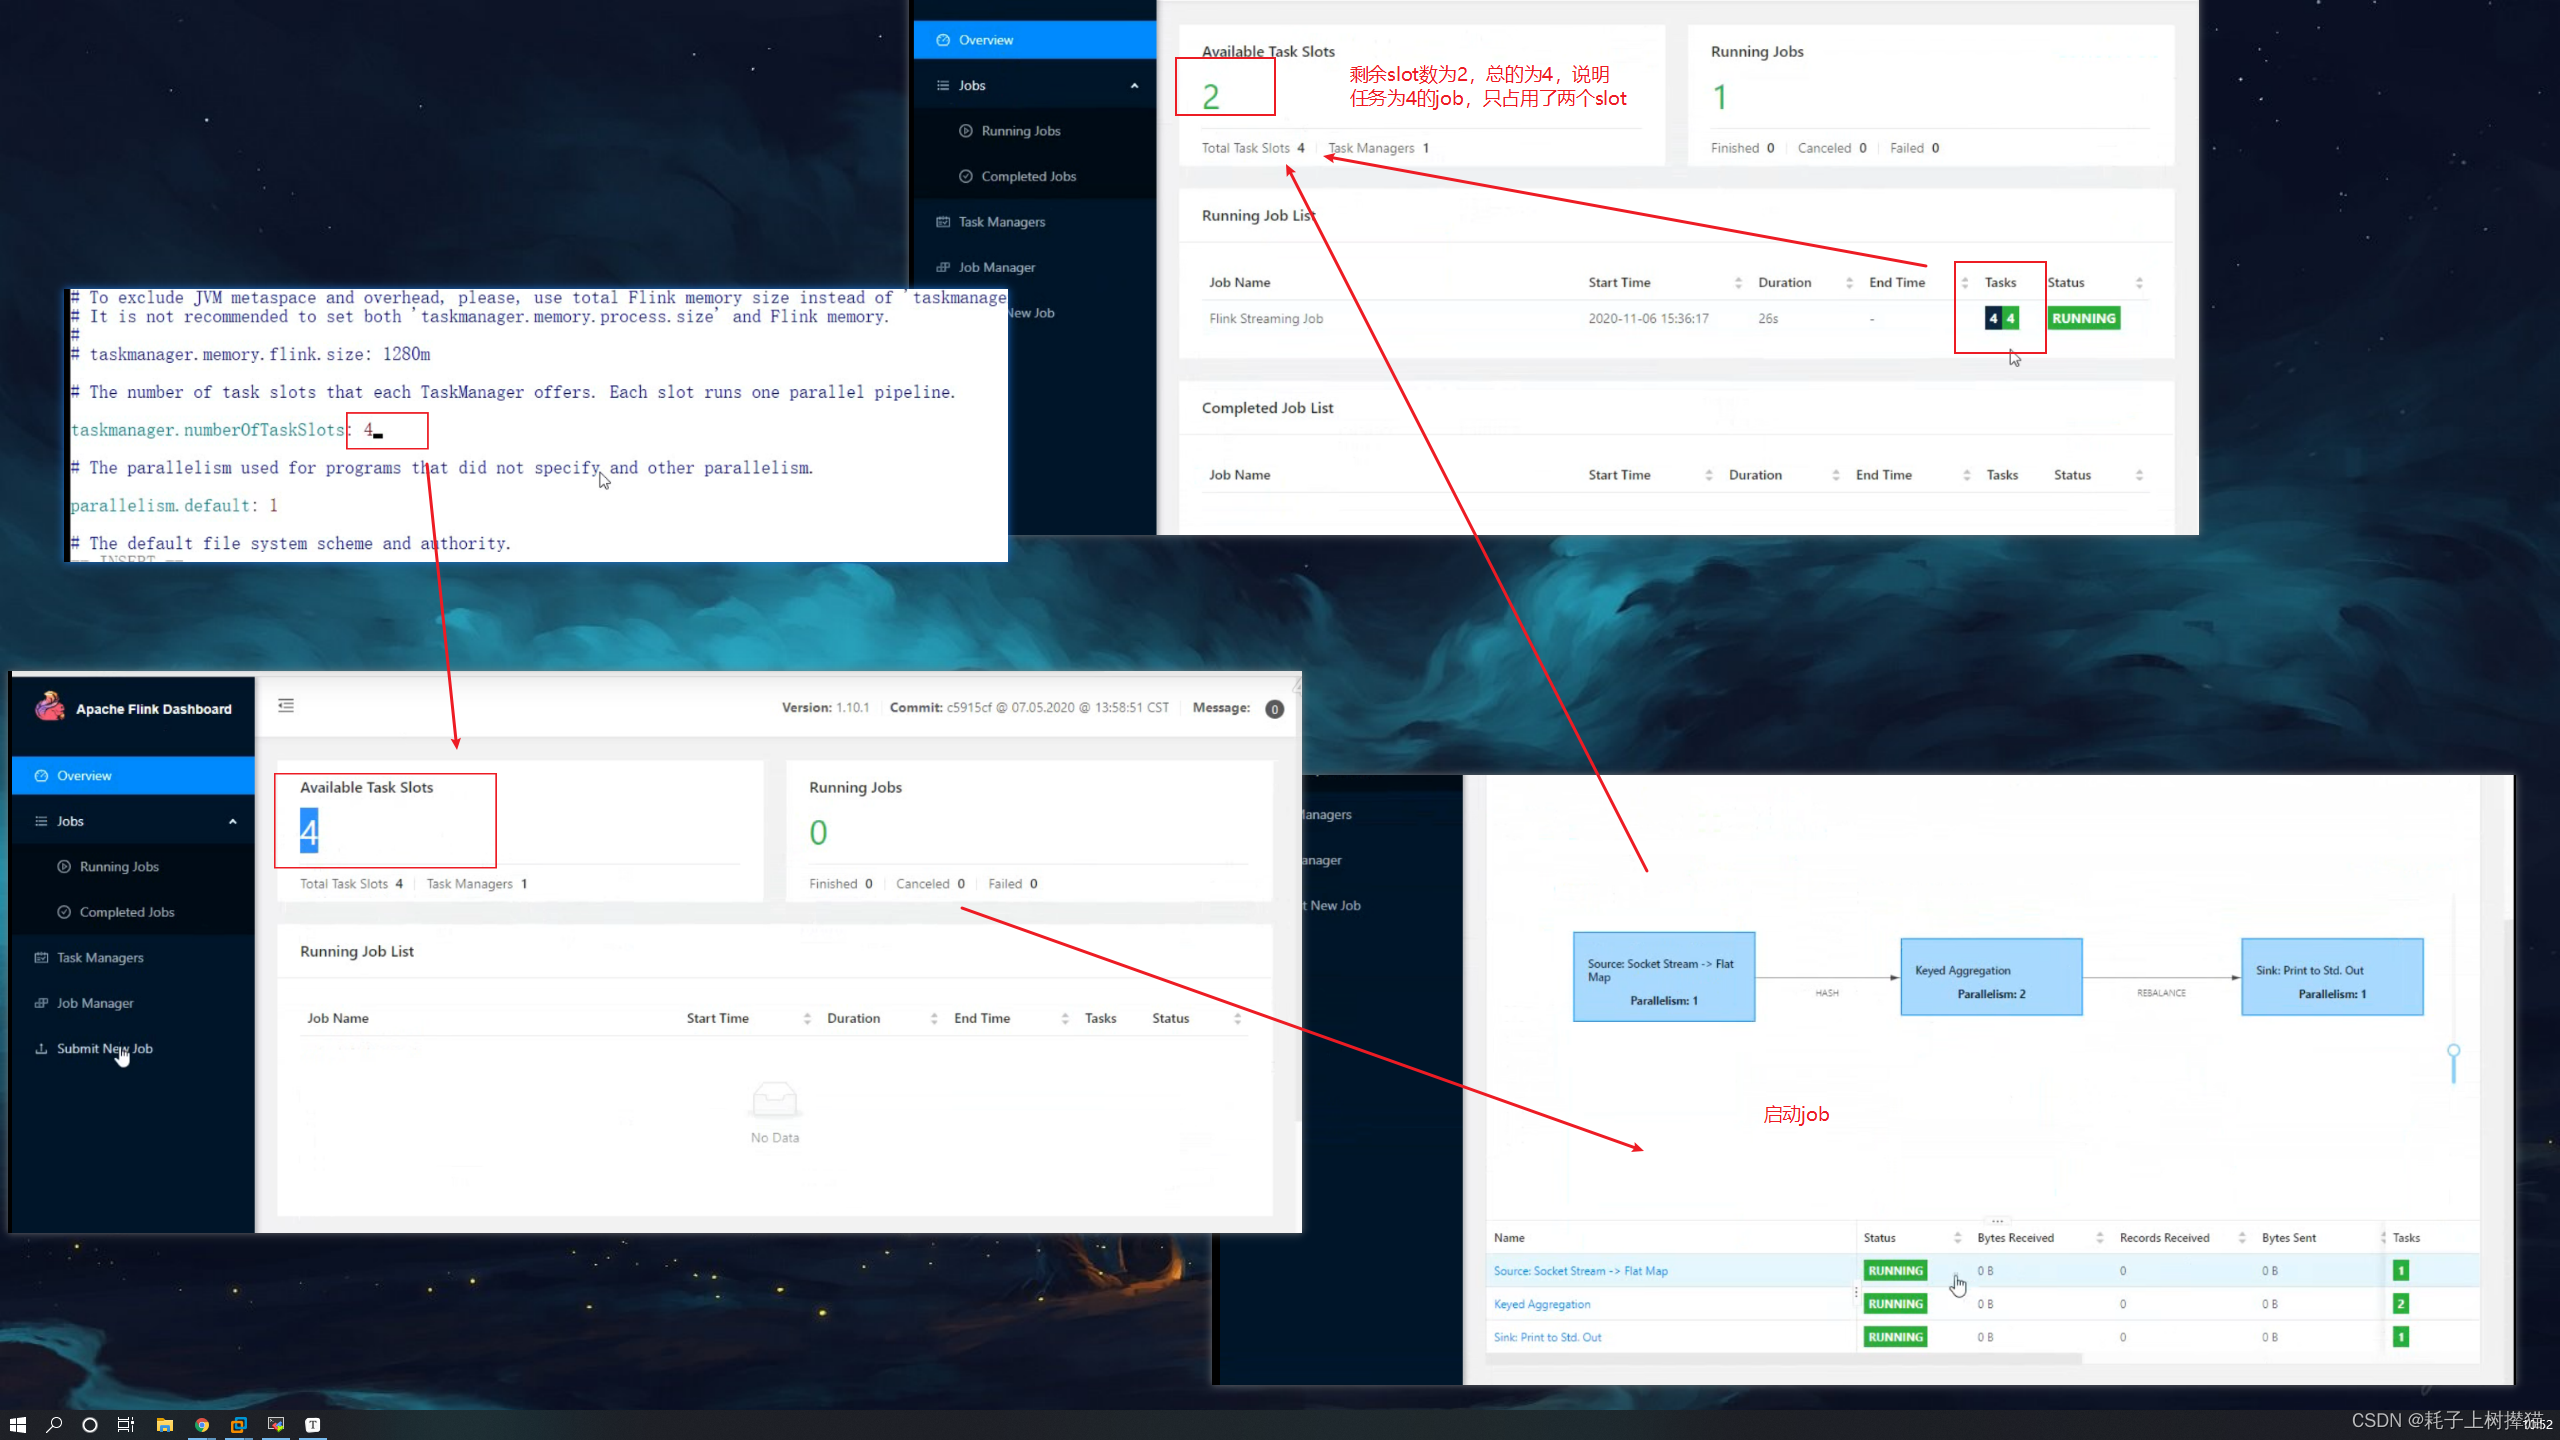
Task: Select the Source: Socket Stream -> Flat Map graph node
Action: coord(1664,977)
